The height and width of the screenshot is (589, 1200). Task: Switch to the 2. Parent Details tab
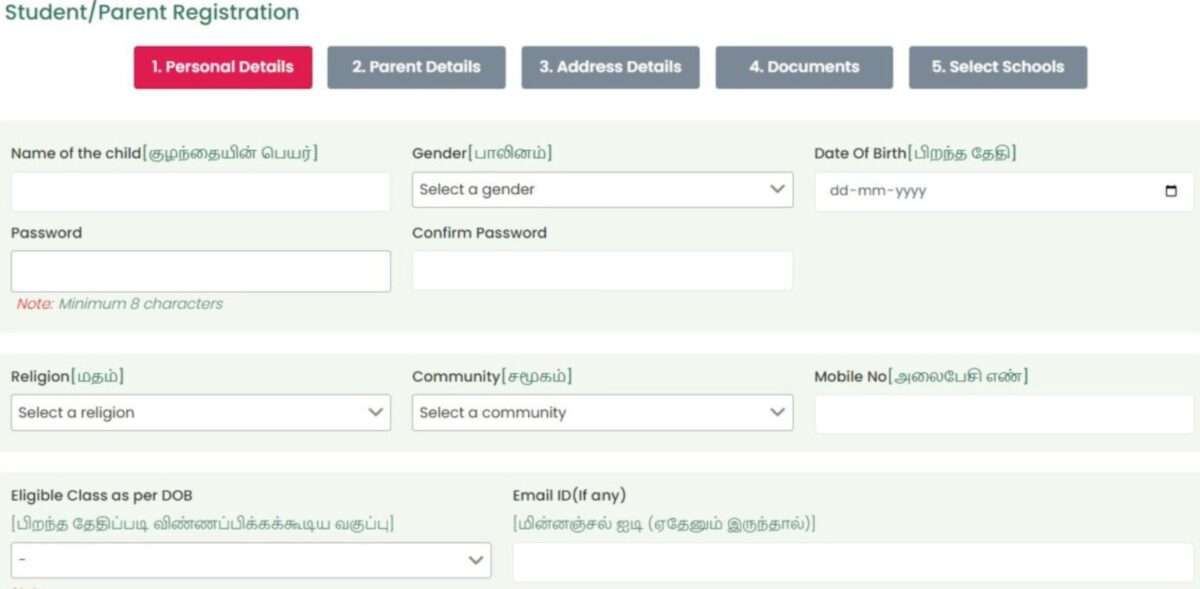point(416,68)
